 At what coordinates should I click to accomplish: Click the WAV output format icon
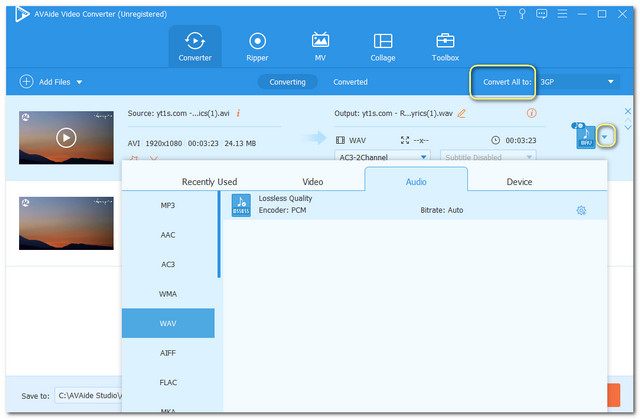pos(585,136)
